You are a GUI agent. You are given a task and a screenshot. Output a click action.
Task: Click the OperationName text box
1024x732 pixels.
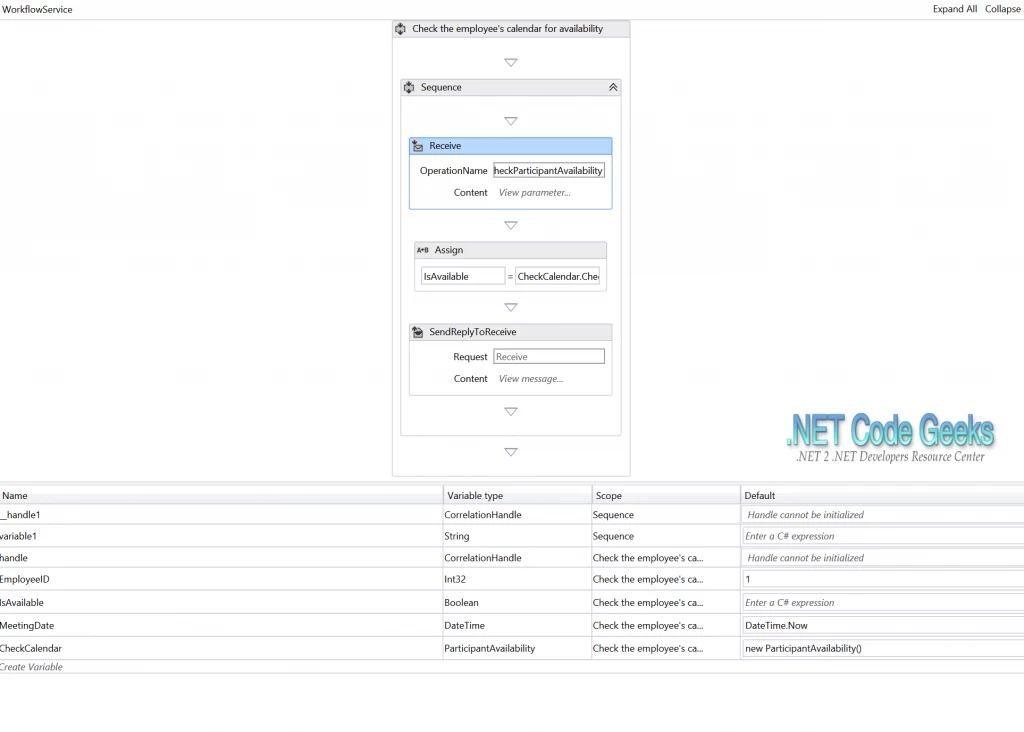[x=548, y=170]
